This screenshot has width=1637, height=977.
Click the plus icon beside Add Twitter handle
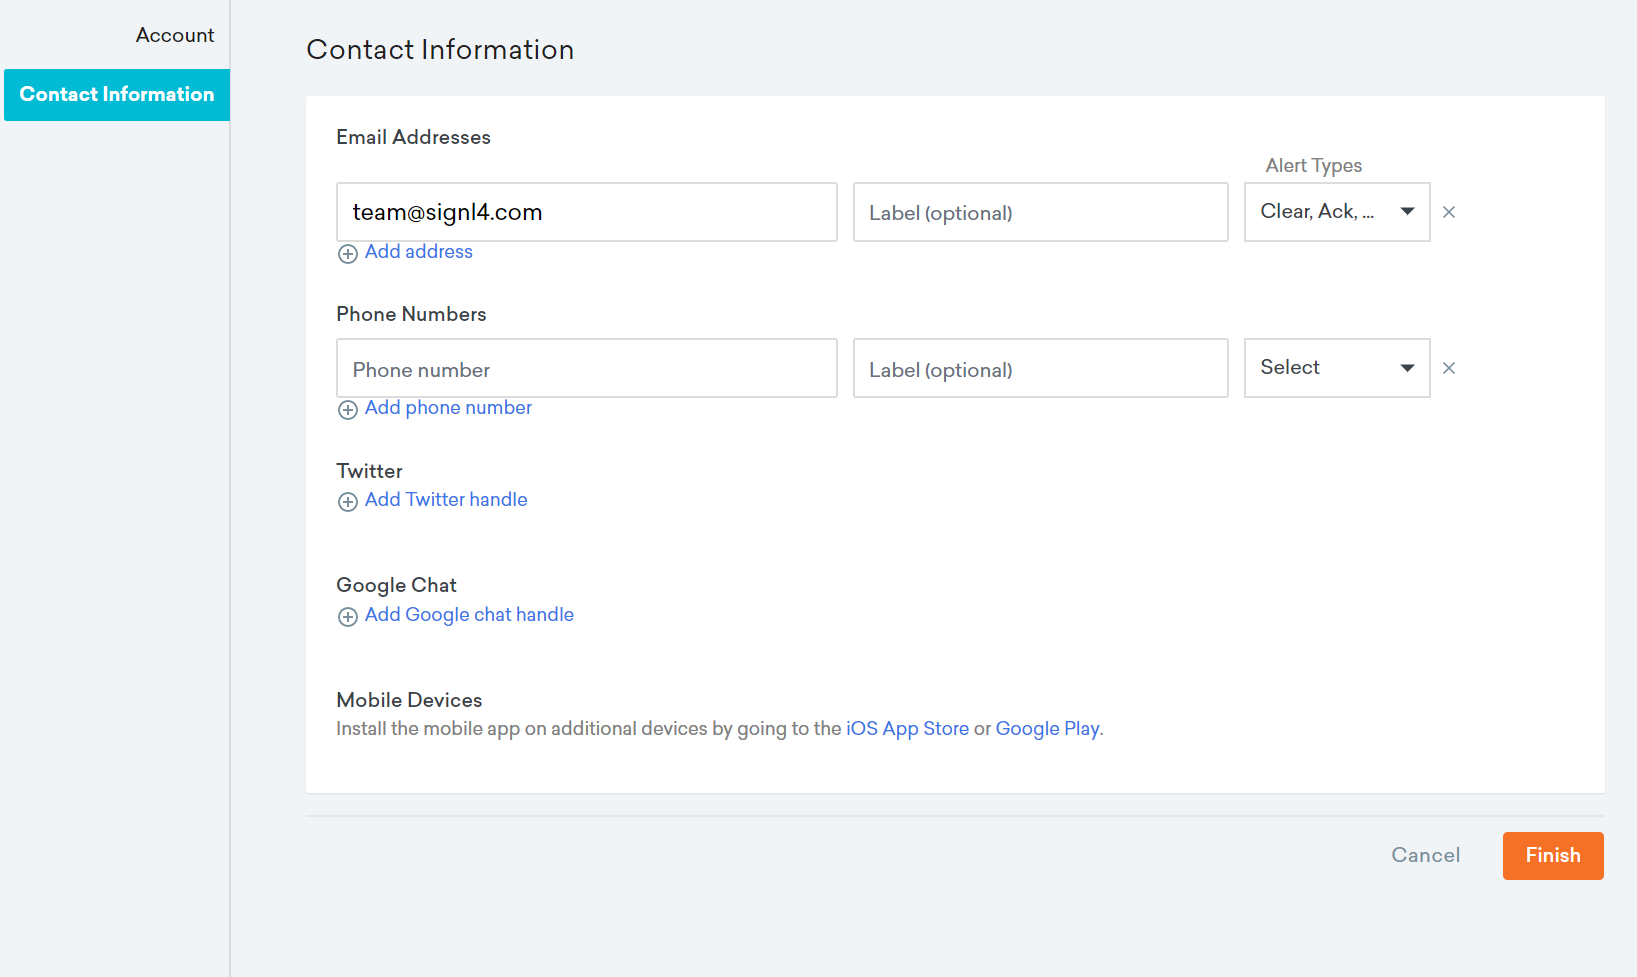(x=348, y=502)
